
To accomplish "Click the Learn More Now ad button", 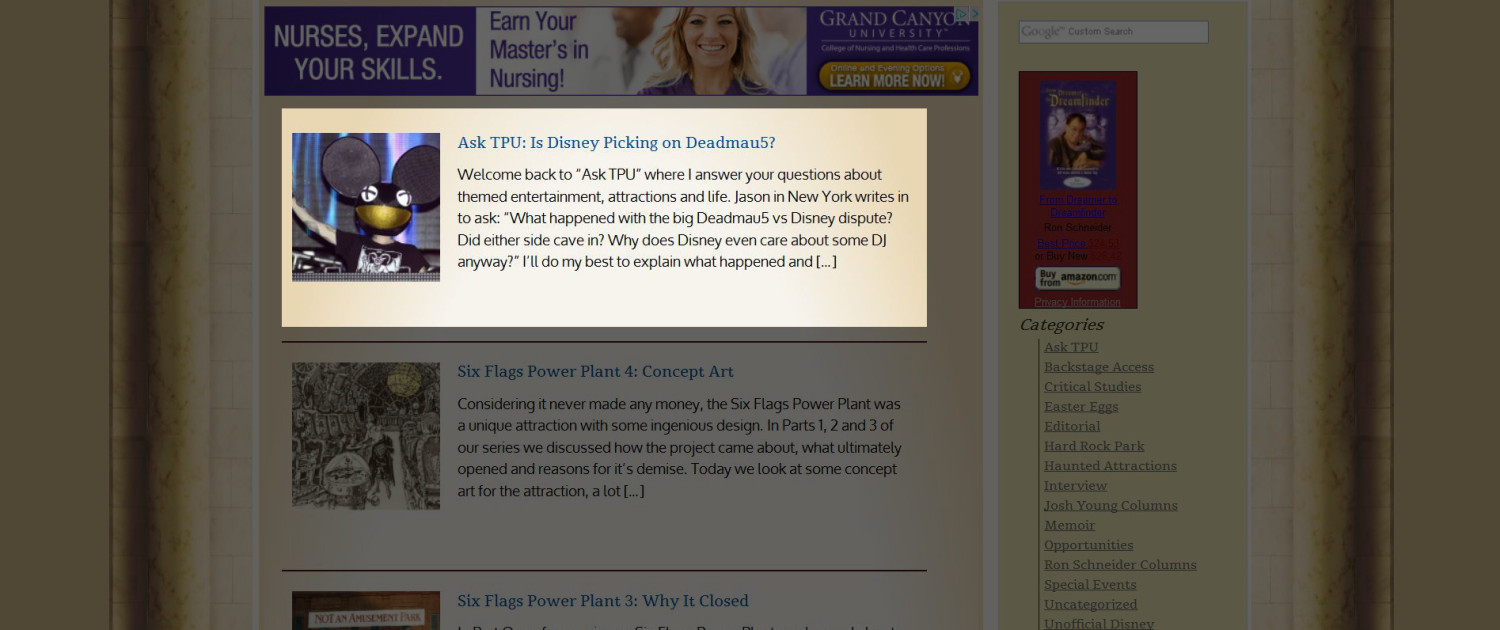I will 894,77.
